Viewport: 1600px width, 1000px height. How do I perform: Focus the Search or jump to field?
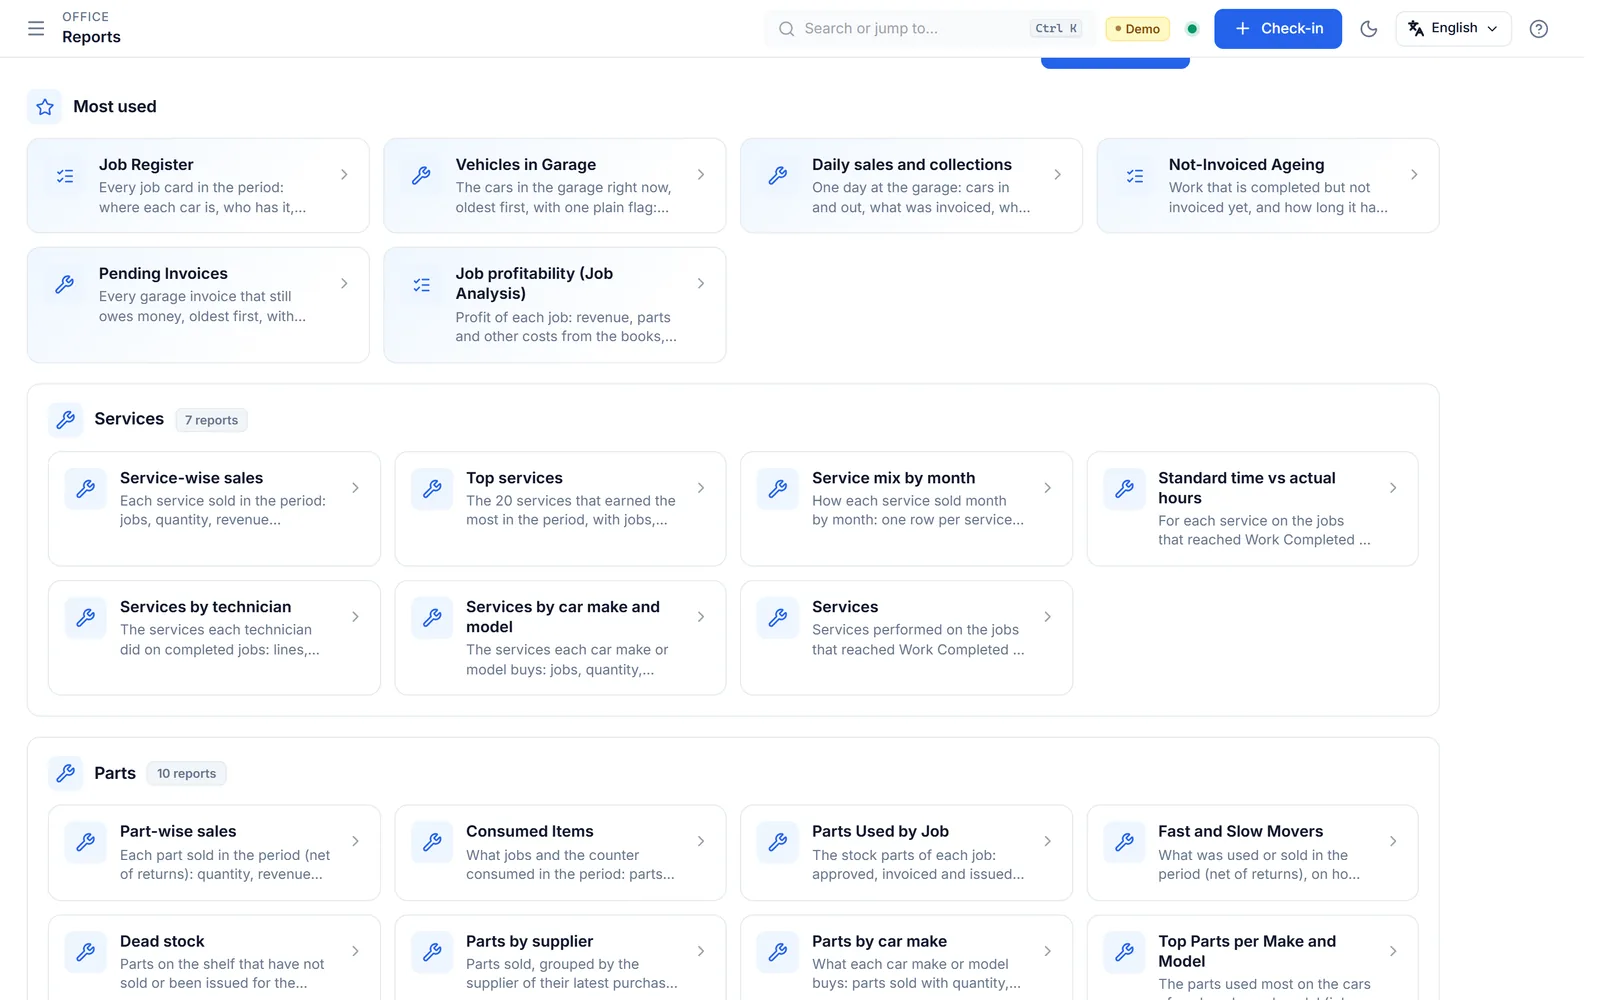click(930, 28)
